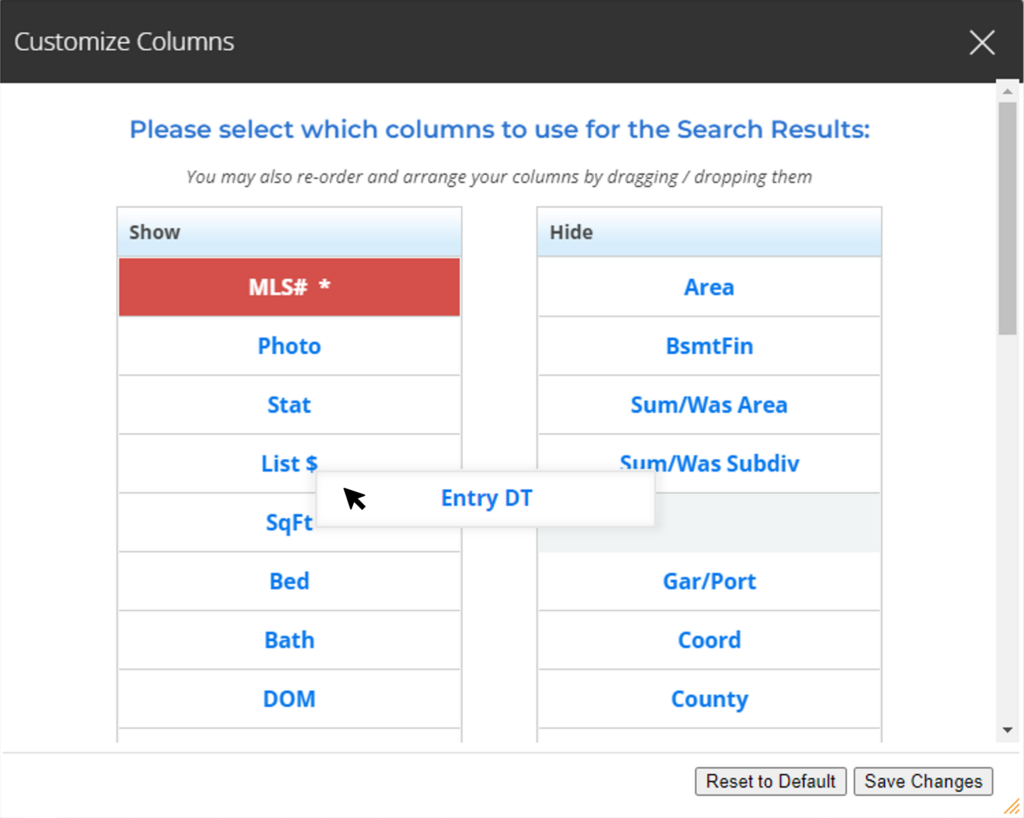Select the DOM column item
This screenshot has height=818, width=1024.
point(289,699)
